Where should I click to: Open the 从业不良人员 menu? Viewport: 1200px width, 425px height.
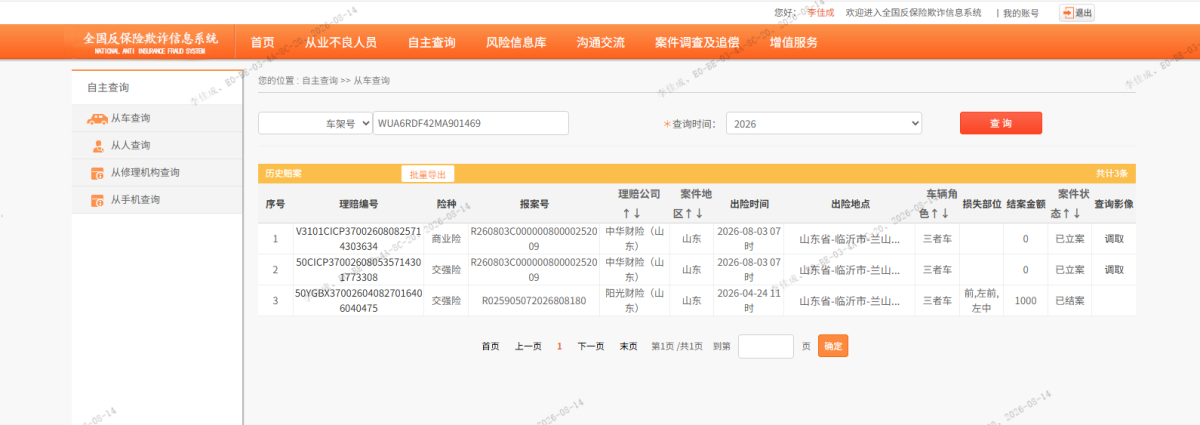pyautogui.click(x=341, y=42)
